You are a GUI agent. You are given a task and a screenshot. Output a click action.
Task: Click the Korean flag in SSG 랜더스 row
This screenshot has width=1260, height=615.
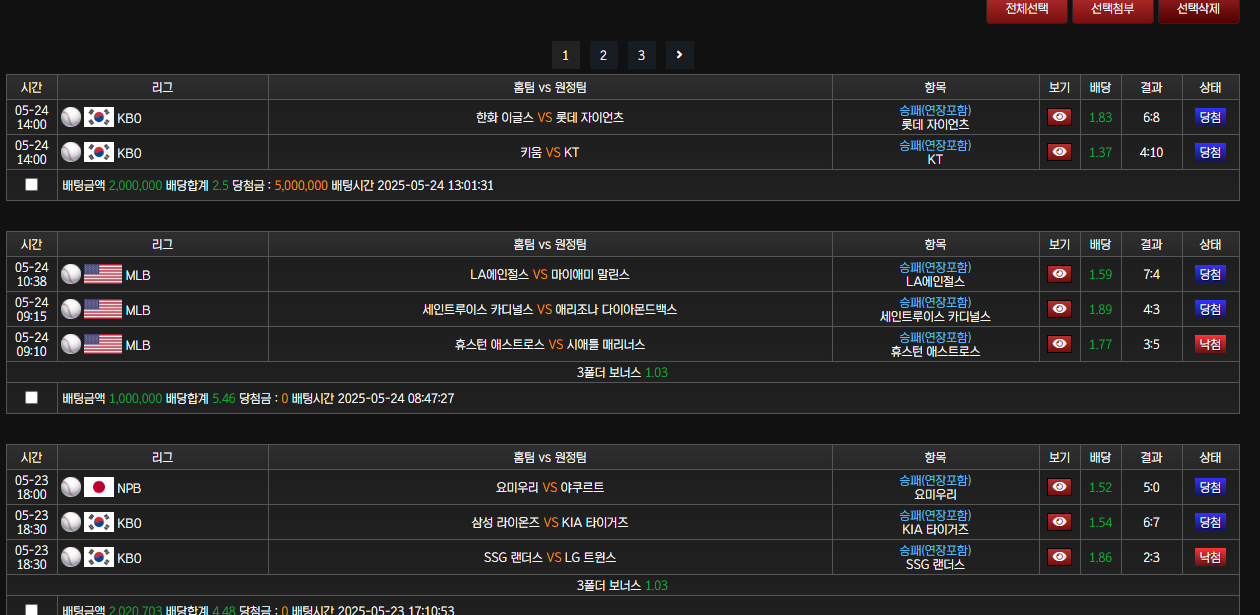coord(99,557)
